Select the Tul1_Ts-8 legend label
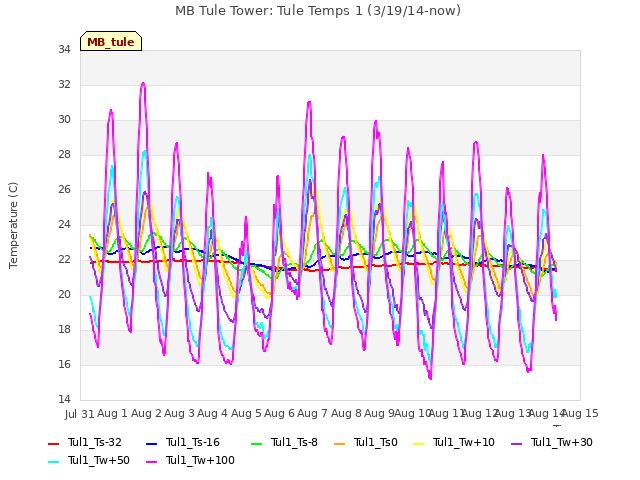Screen dimensions: 640x480 (294, 442)
